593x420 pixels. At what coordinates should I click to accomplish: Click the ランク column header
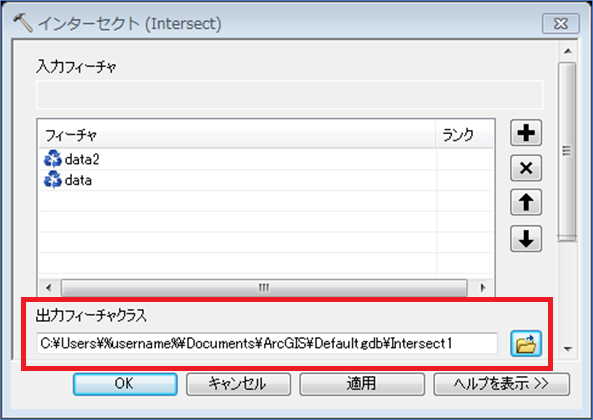point(458,135)
